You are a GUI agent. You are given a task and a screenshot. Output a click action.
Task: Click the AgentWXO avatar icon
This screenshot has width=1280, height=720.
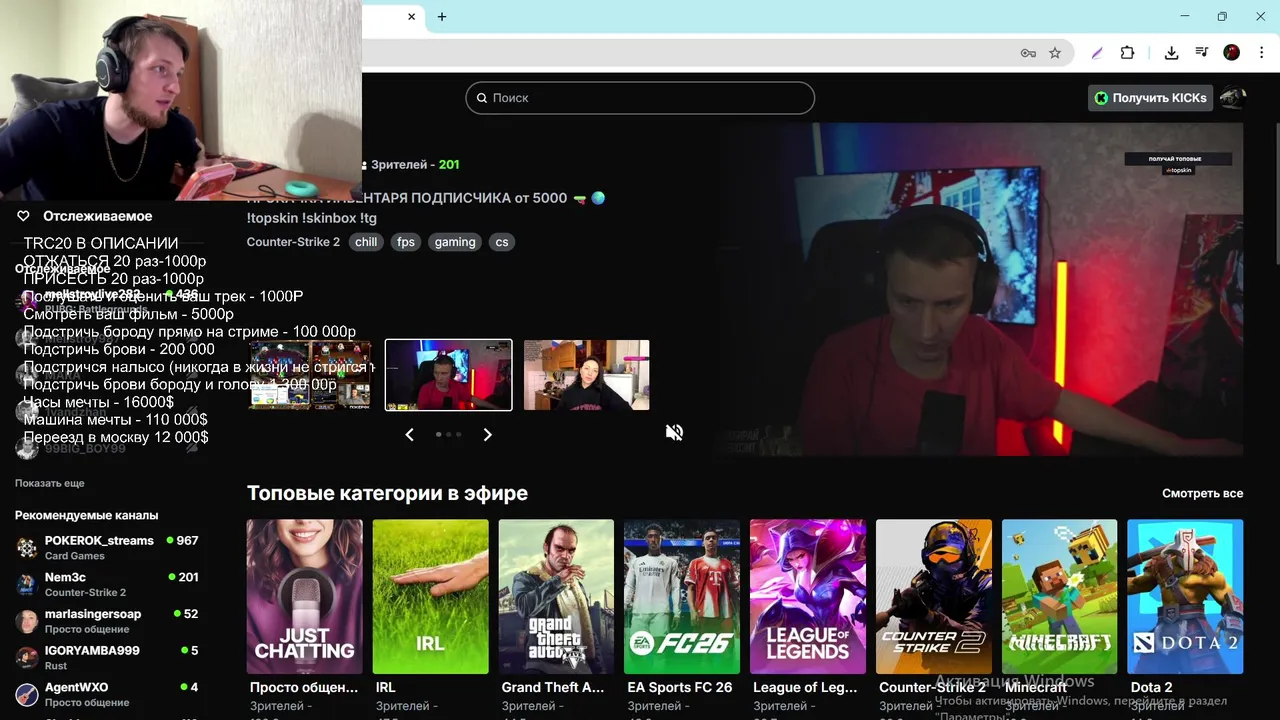(27, 694)
